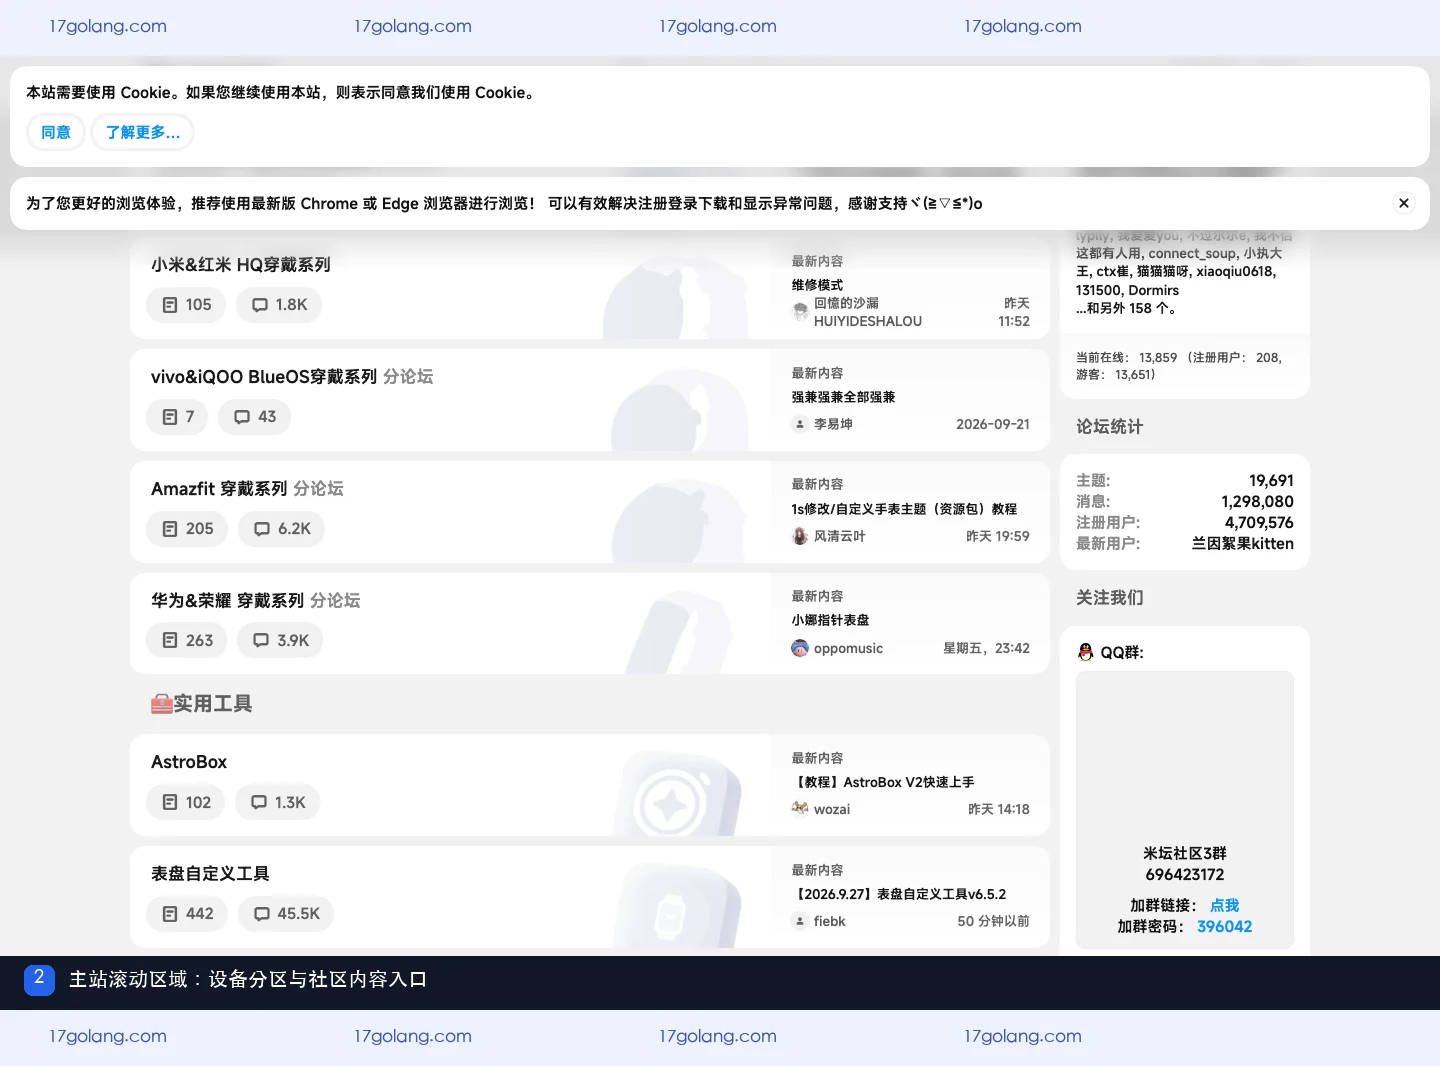Open the post 【教程】AstroBox V2快速上手
The height and width of the screenshot is (1066, 1440).
884,782
